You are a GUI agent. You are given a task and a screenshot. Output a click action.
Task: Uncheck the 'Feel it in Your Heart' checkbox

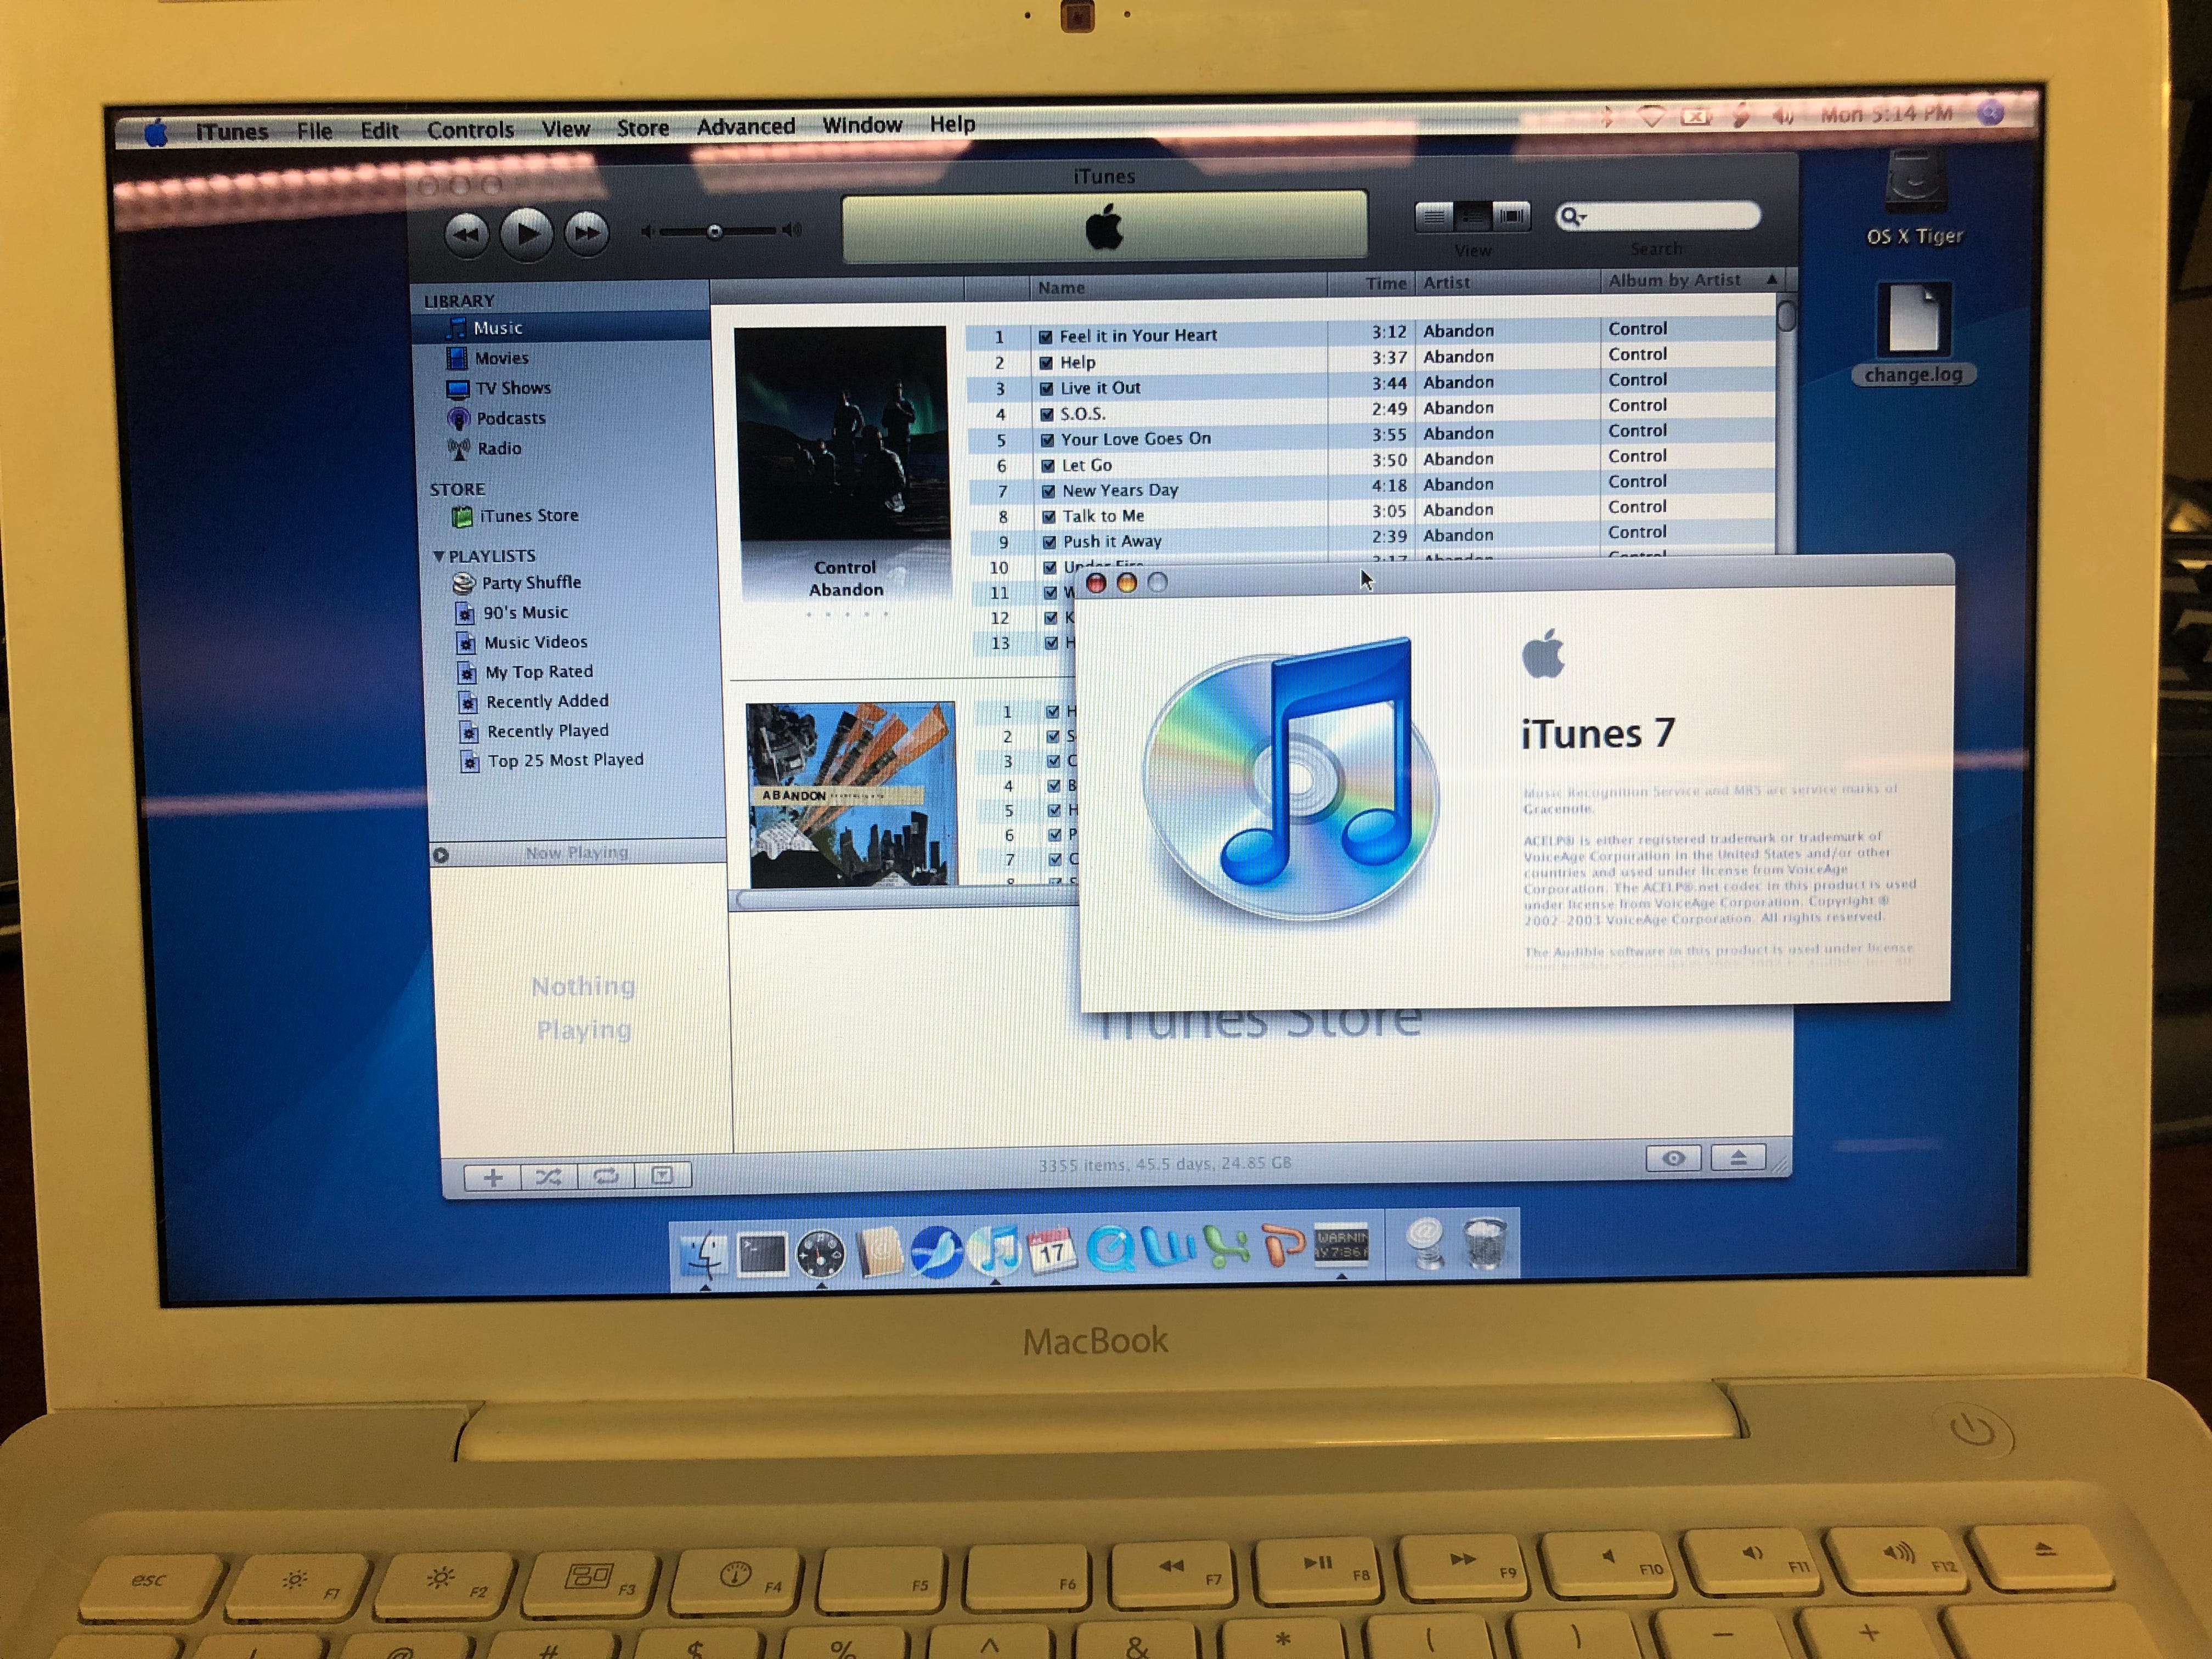point(1045,337)
